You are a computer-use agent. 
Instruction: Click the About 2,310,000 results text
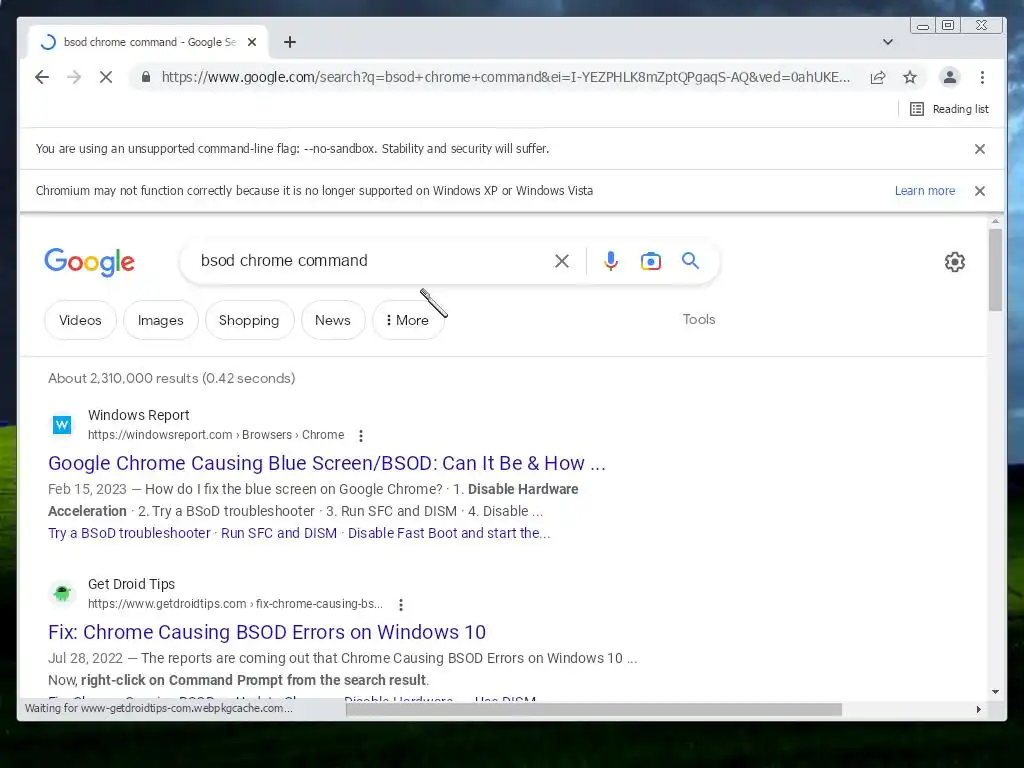point(172,378)
